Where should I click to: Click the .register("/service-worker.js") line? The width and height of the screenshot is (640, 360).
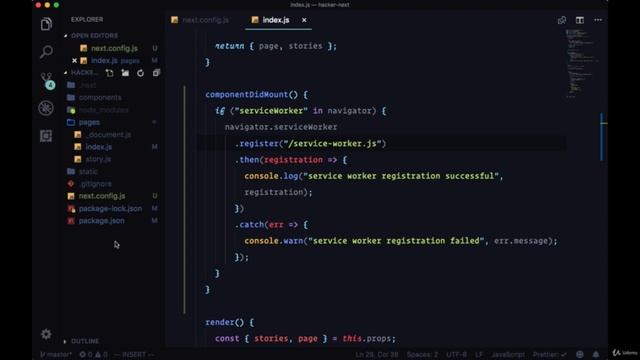(x=311, y=144)
